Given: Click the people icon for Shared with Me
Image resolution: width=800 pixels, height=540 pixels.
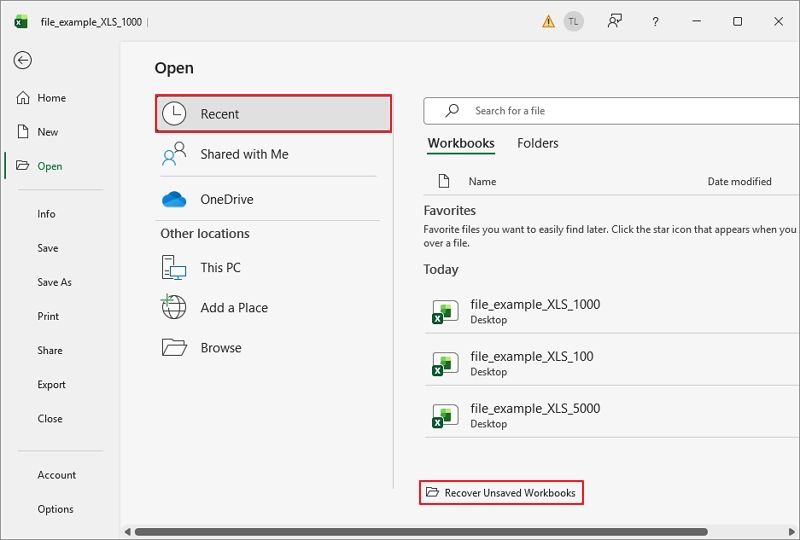Looking at the screenshot, I should [x=174, y=154].
